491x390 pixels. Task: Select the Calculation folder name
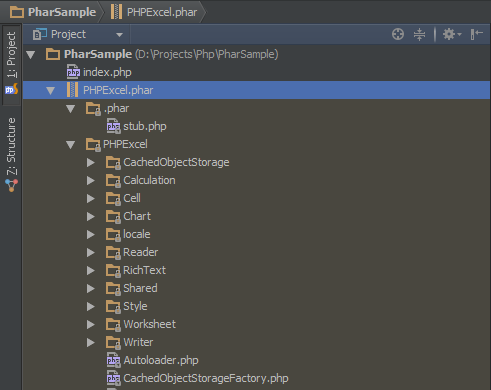[149, 180]
